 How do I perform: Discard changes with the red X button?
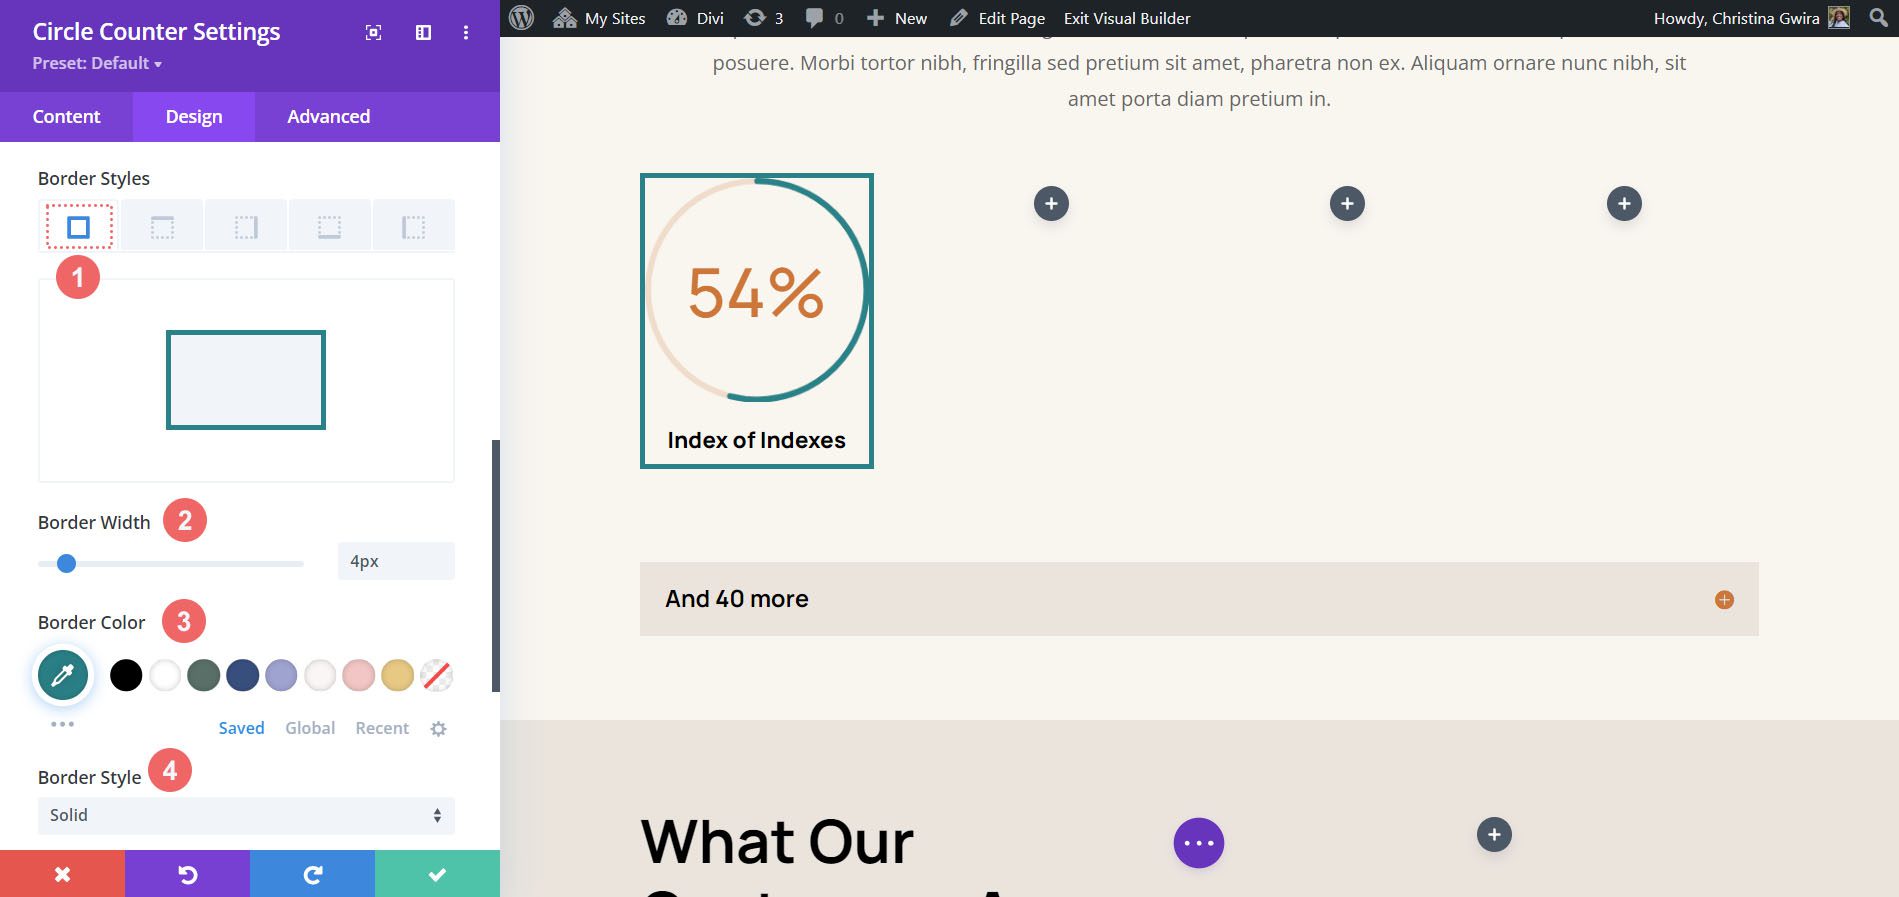pyautogui.click(x=62, y=874)
